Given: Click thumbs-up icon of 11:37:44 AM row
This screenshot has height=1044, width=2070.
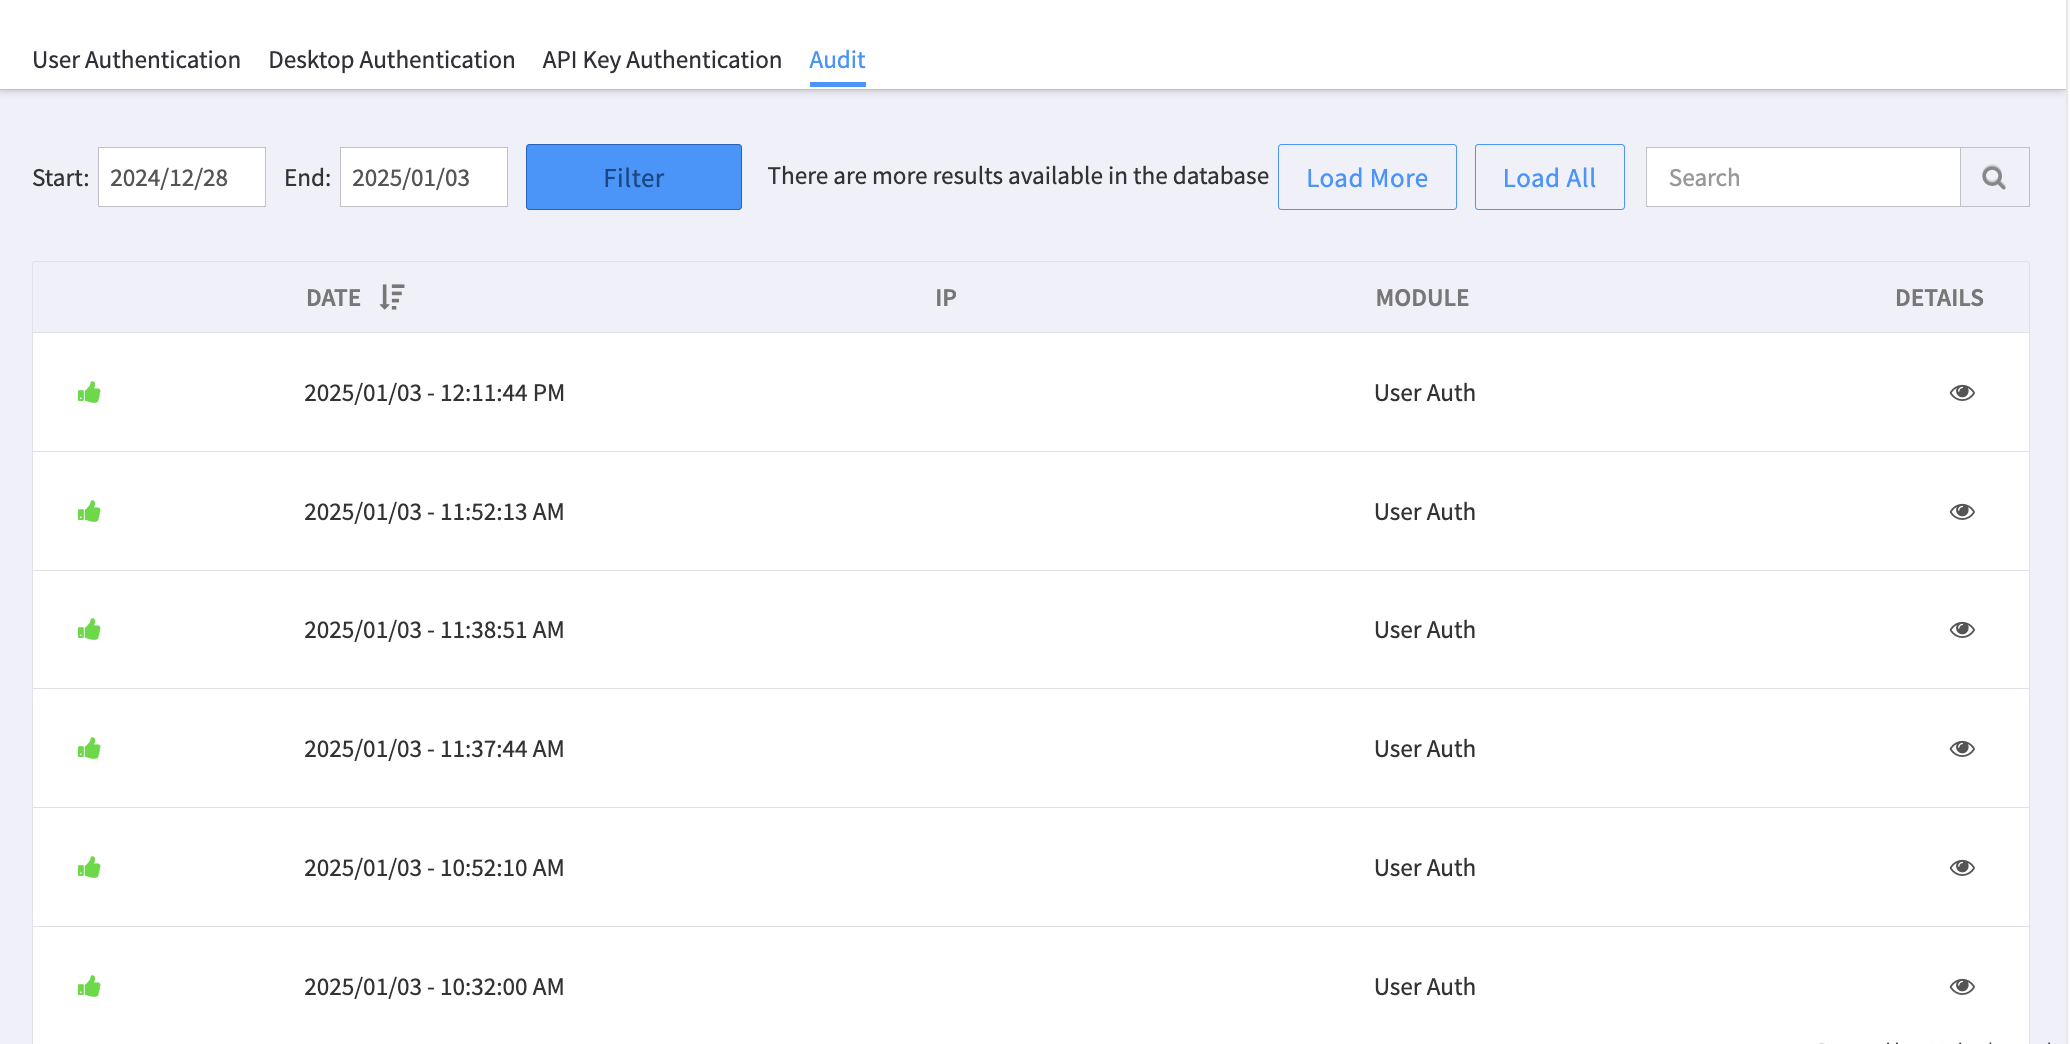Looking at the screenshot, I should click(89, 748).
